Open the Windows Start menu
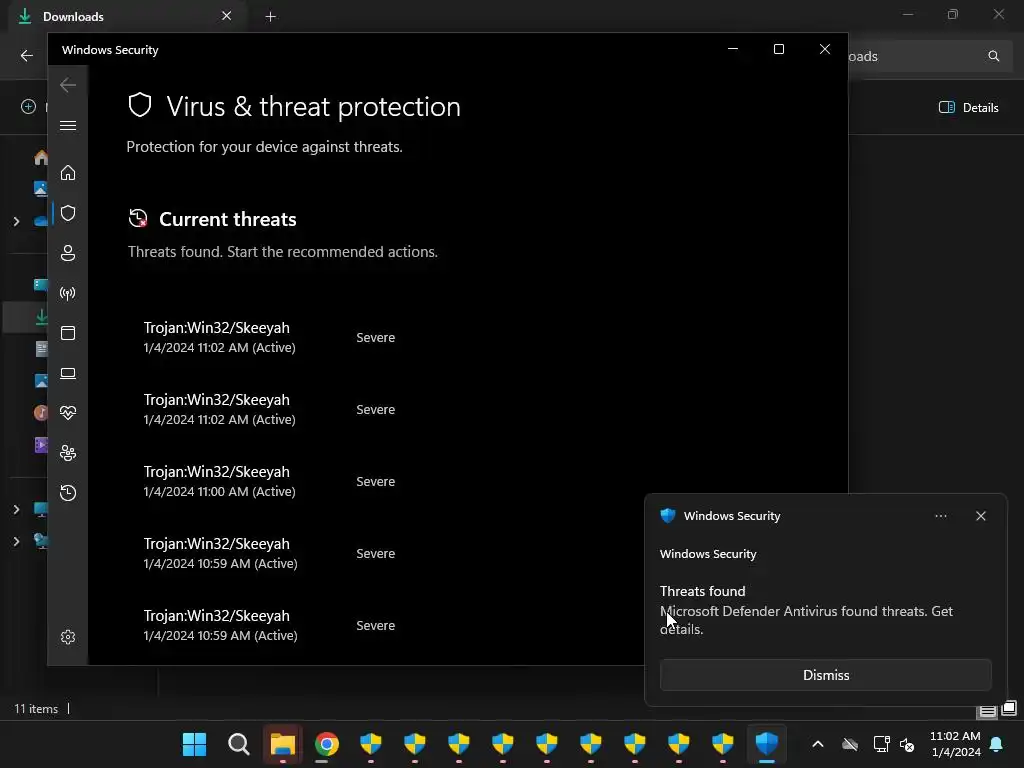 pyautogui.click(x=195, y=744)
